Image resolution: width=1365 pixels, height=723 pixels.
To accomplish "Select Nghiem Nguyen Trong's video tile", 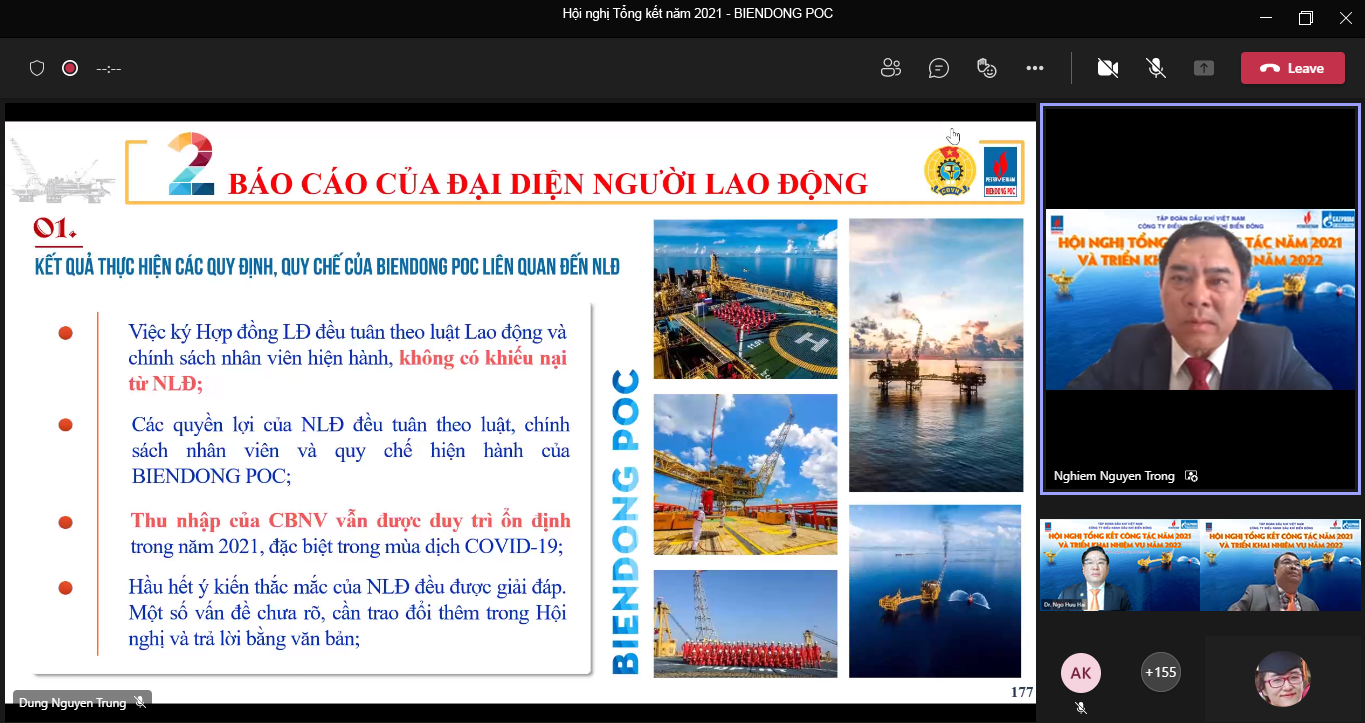I will [1200, 299].
